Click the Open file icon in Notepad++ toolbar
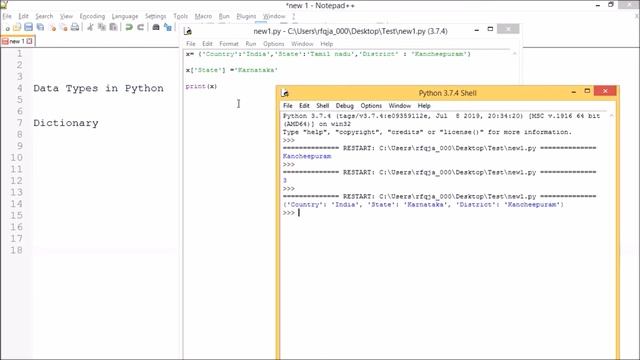 coord(17,27)
